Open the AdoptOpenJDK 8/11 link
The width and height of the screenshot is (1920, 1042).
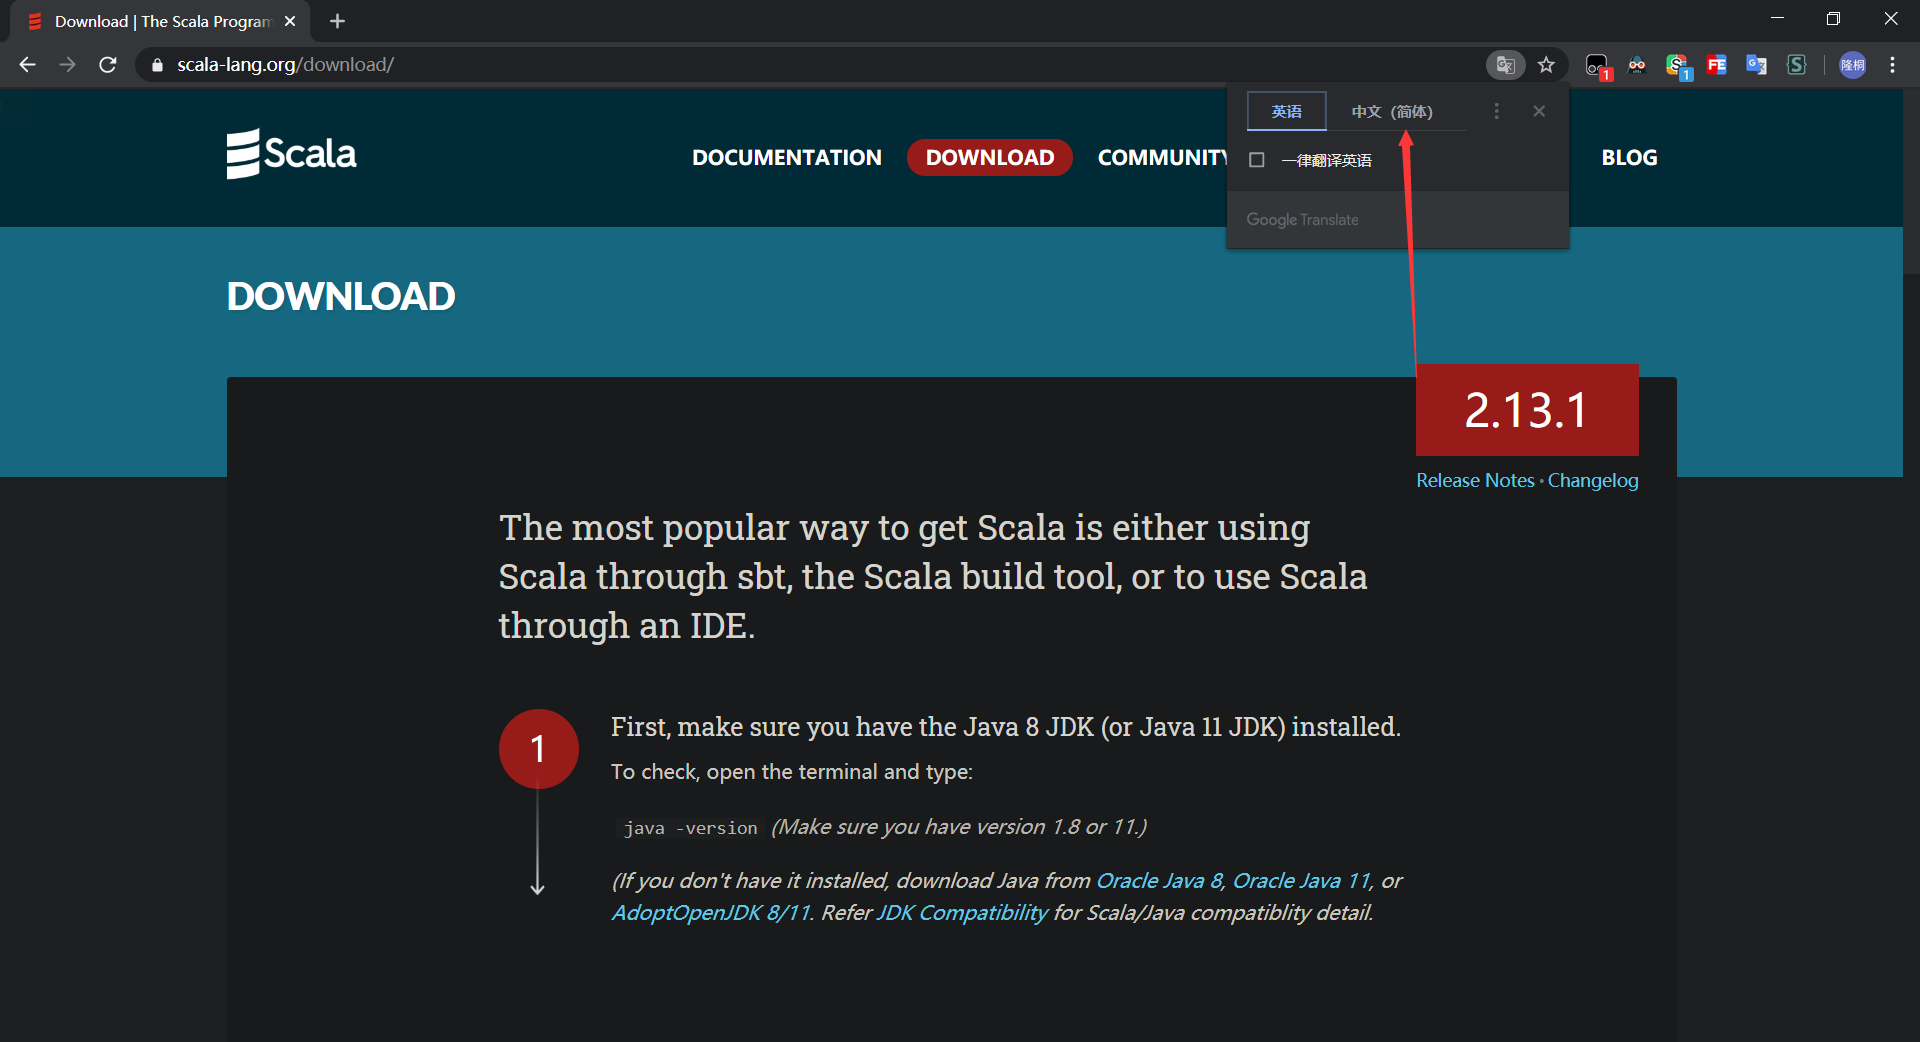[x=711, y=913]
